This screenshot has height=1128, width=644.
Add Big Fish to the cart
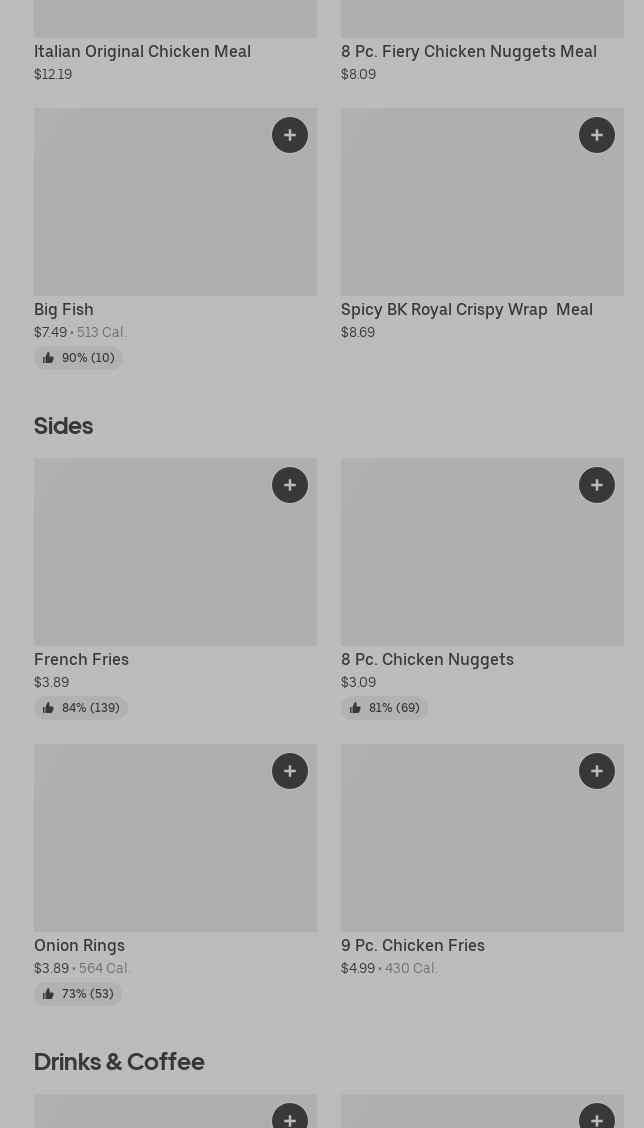point(290,135)
